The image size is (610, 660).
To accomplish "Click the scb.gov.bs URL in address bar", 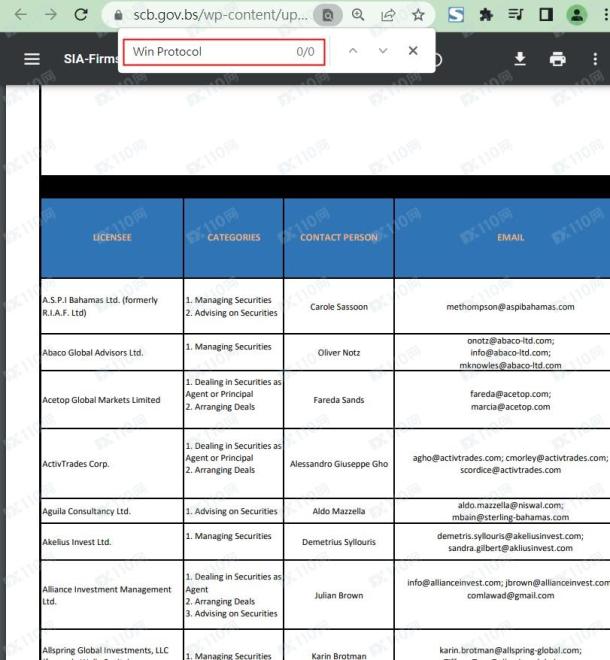I will pos(220,15).
